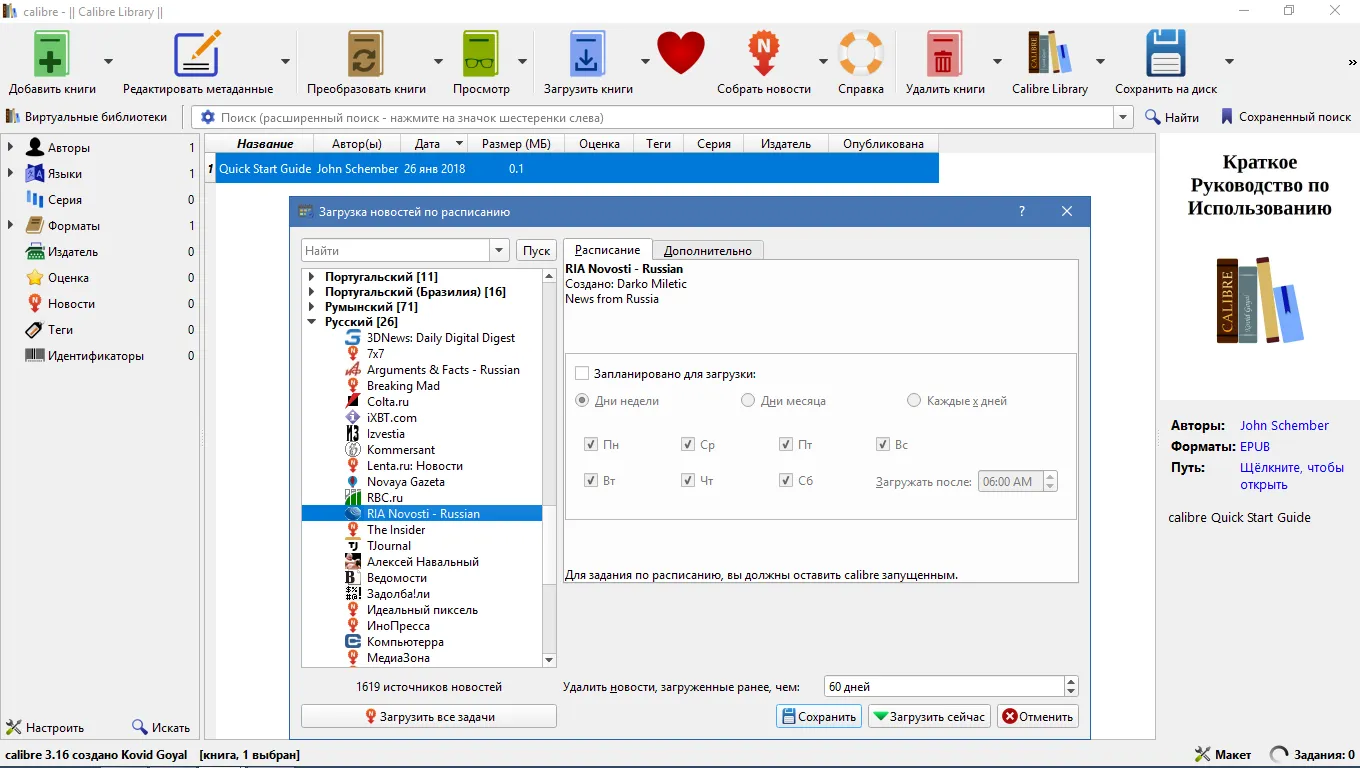This screenshot has width=1360, height=768.
Task: Click Загрузить все задачи button
Action: [429, 716]
